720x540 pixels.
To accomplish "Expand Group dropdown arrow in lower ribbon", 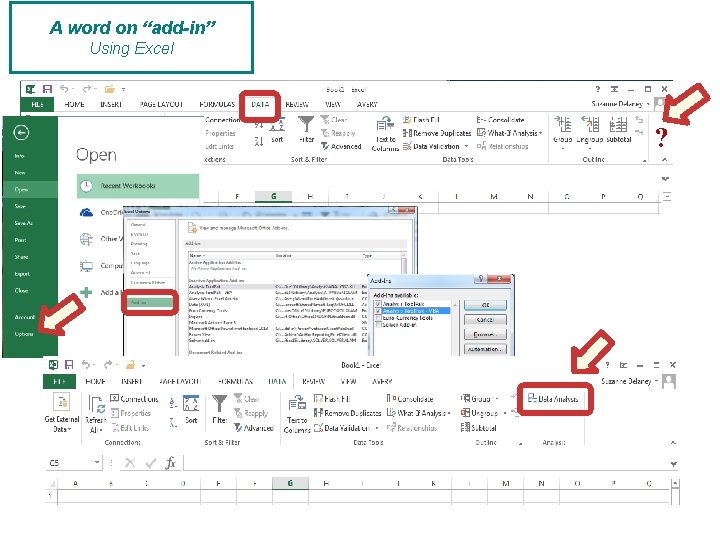I will coord(498,399).
